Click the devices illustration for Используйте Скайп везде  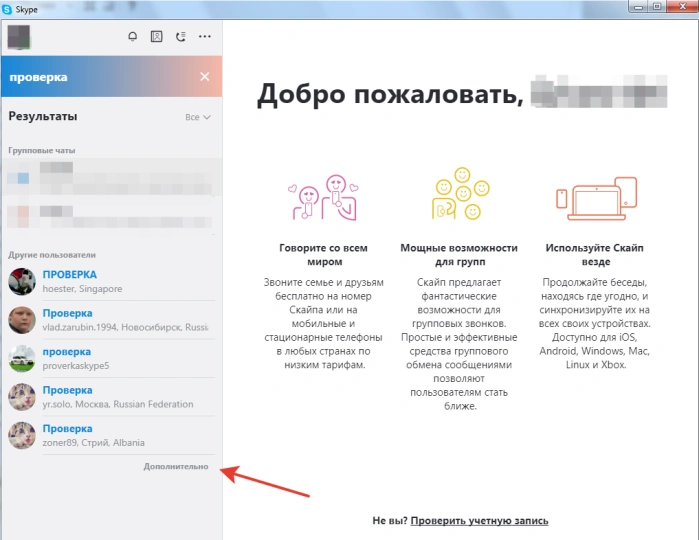[597, 198]
